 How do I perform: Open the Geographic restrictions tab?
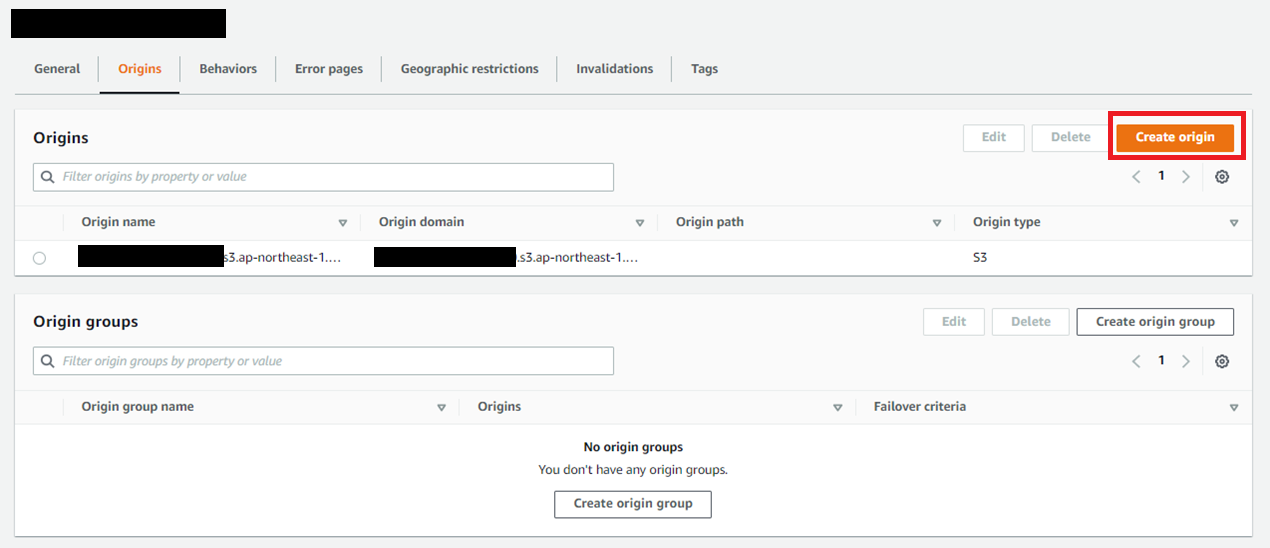(x=469, y=69)
